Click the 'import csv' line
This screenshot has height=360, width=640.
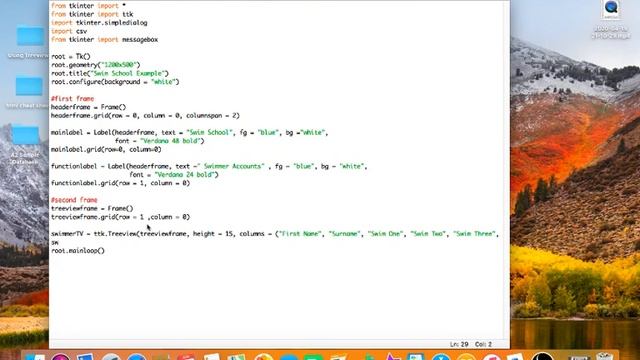click(69, 31)
